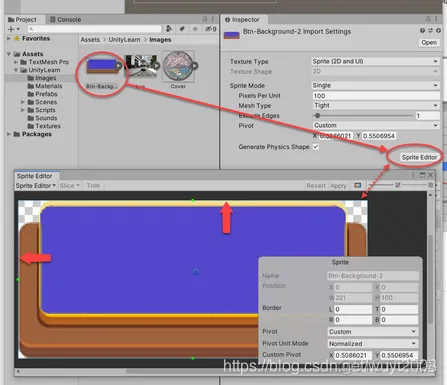The height and width of the screenshot is (385, 447).
Task: Click the hidden packages eye count icon
Action: point(211,29)
